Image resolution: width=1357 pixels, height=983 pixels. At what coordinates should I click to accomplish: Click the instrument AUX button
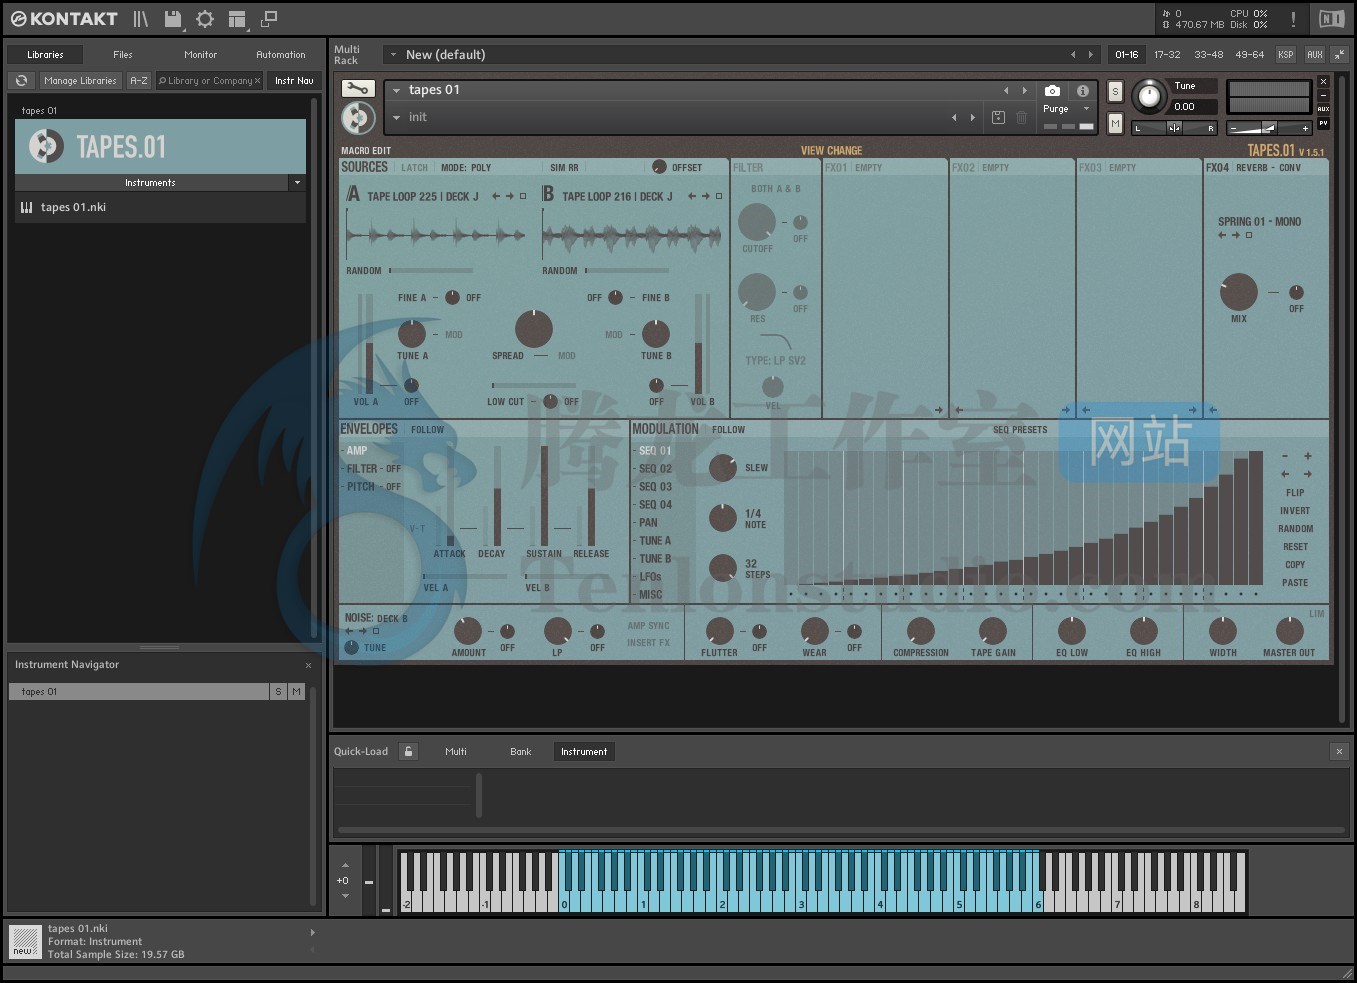click(x=1323, y=109)
